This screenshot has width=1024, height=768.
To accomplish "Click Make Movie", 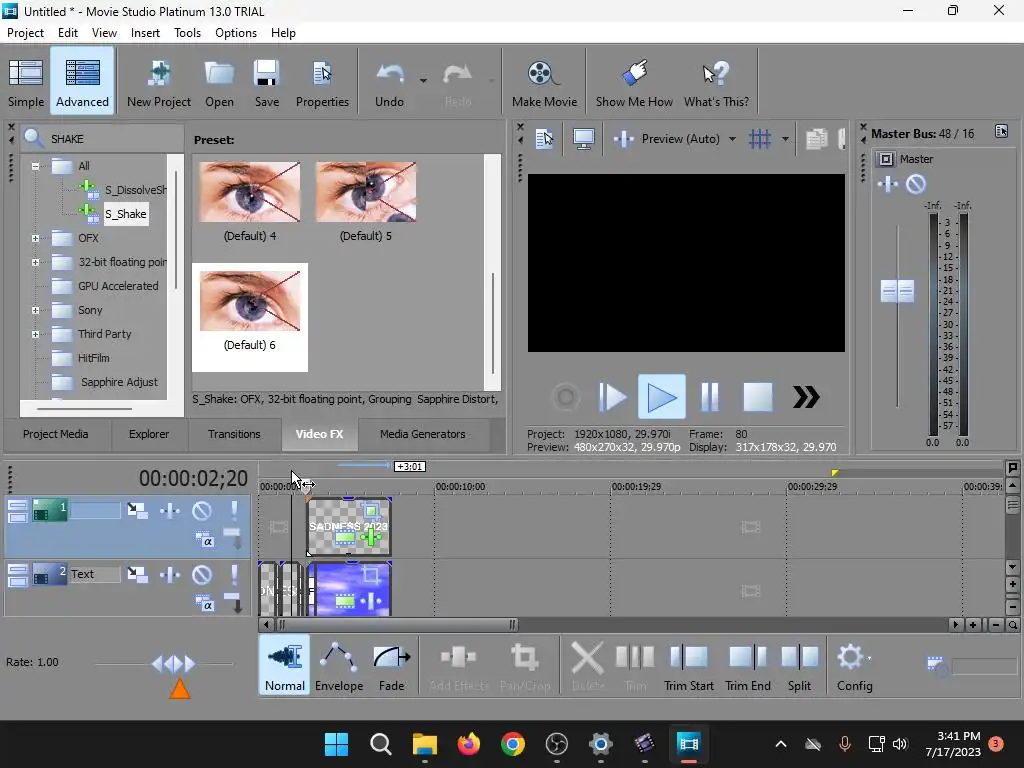I will coord(544,82).
